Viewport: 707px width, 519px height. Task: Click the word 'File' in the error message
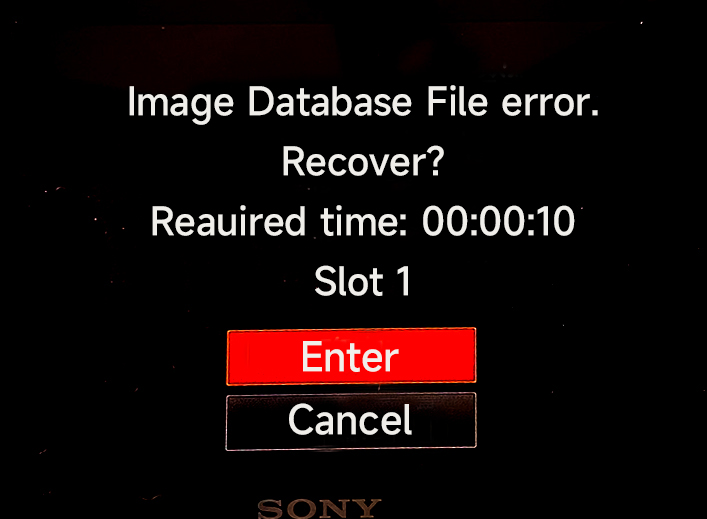coord(457,101)
